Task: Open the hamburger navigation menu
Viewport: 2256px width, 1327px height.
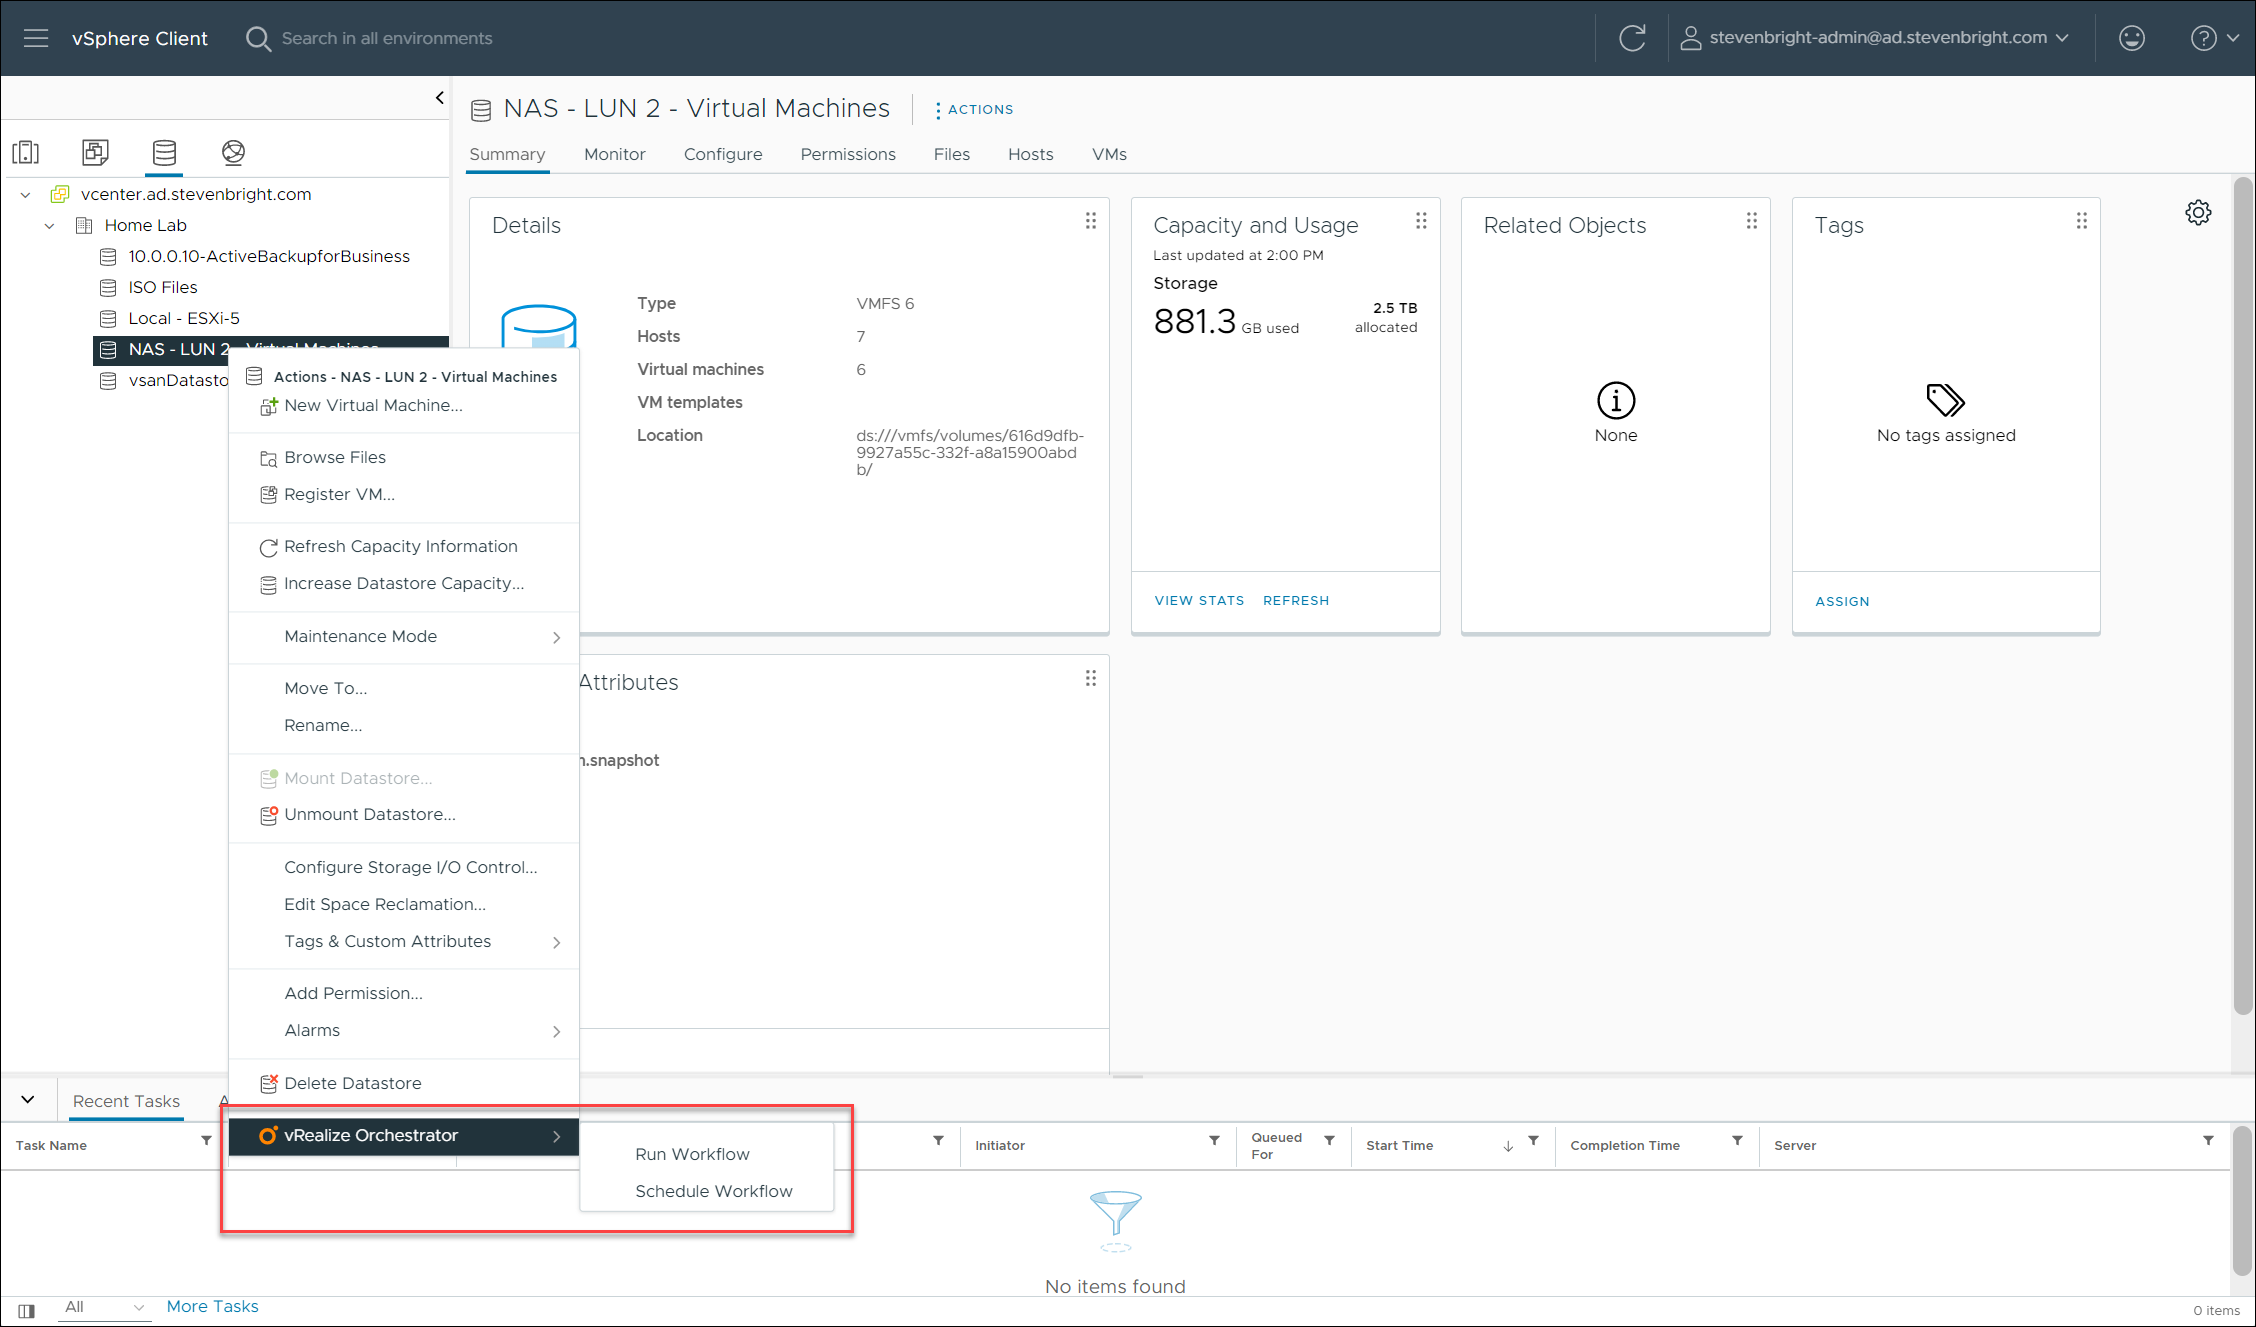Action: pyautogui.click(x=36, y=38)
